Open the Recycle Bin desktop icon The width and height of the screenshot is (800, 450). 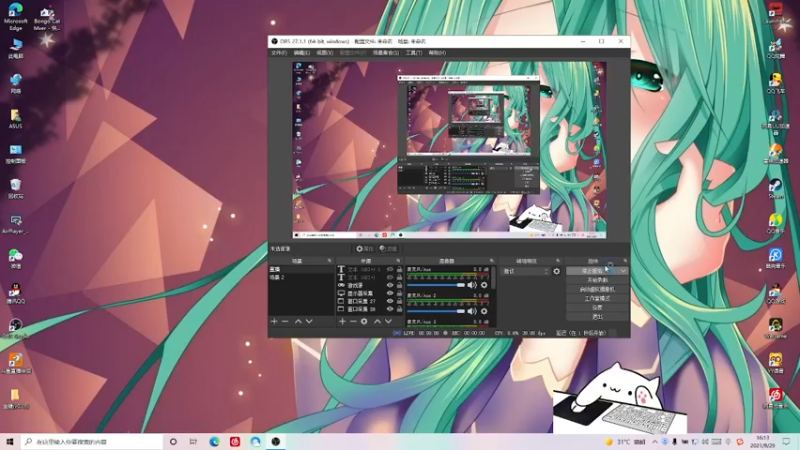click(x=15, y=188)
